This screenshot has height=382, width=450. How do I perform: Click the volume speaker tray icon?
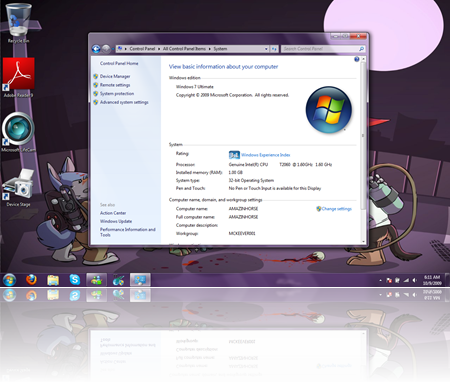415,280
